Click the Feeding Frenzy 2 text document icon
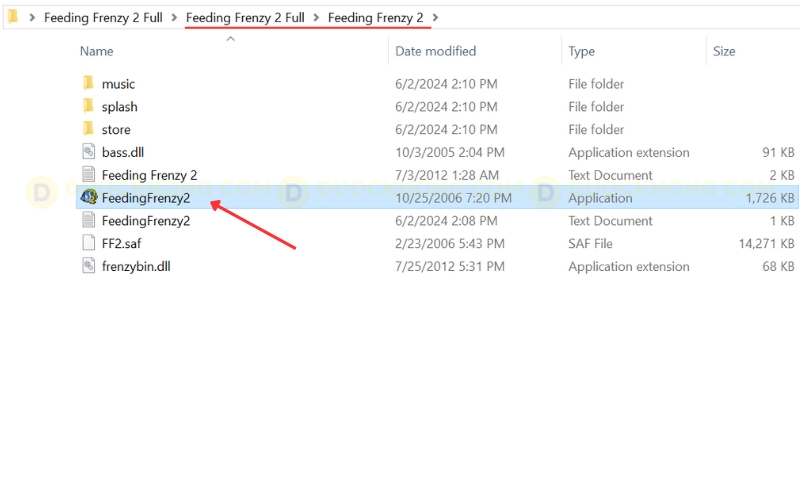Image resolution: width=800 pixels, height=500 pixels. coord(89,174)
